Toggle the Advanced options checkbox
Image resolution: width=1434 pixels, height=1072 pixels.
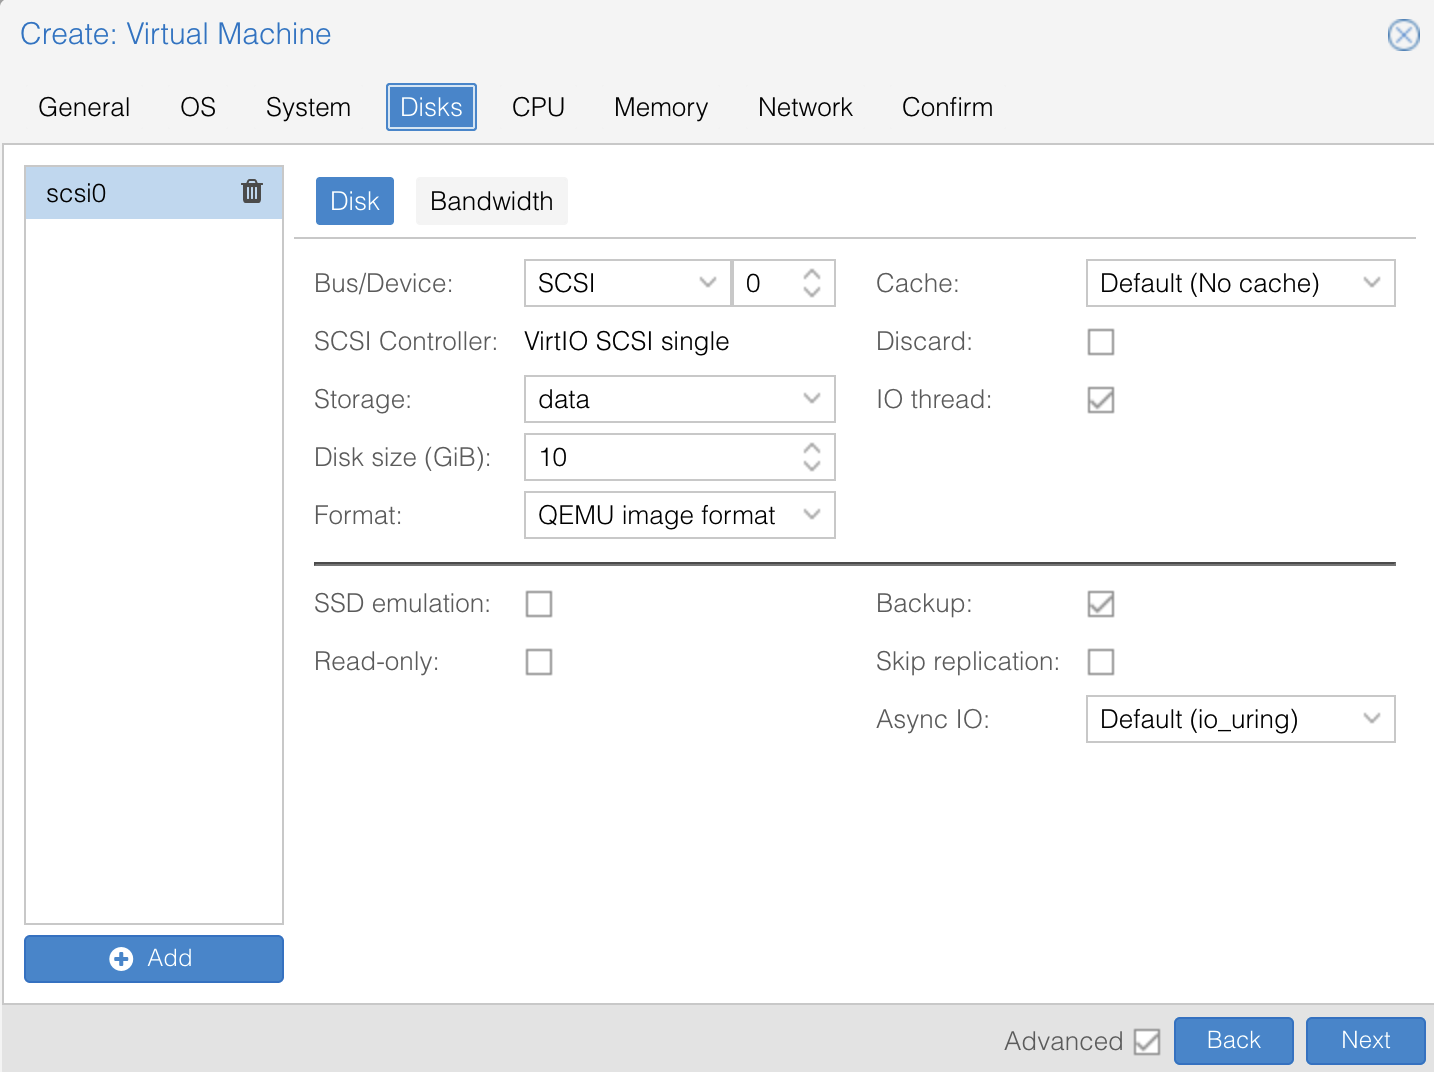pos(1147,1042)
